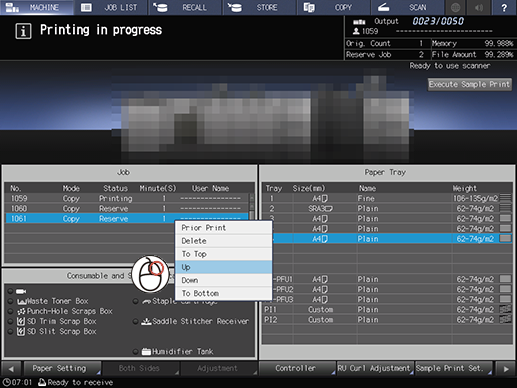This screenshot has height=388, width=517.
Task: Click the information icon beside Printing in progress
Action: point(23,31)
